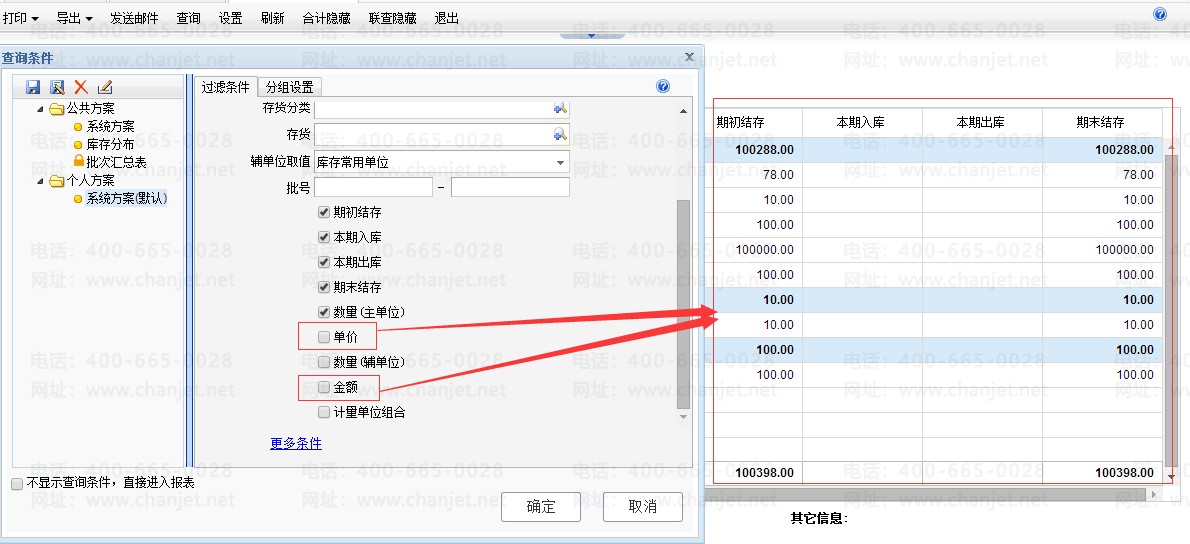Open 设置 from the toolbar
This screenshot has height=544, width=1190.
pos(230,18)
